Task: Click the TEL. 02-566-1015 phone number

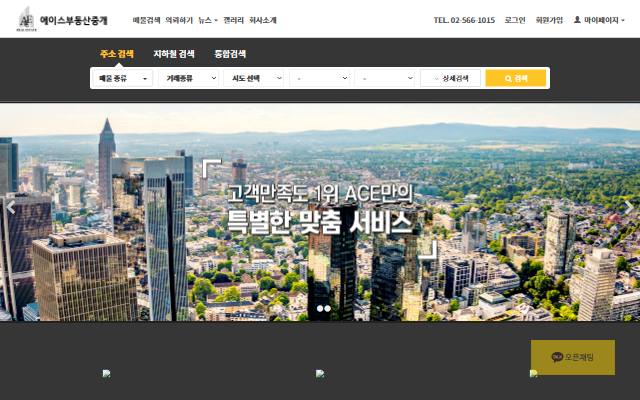Action: point(464,20)
